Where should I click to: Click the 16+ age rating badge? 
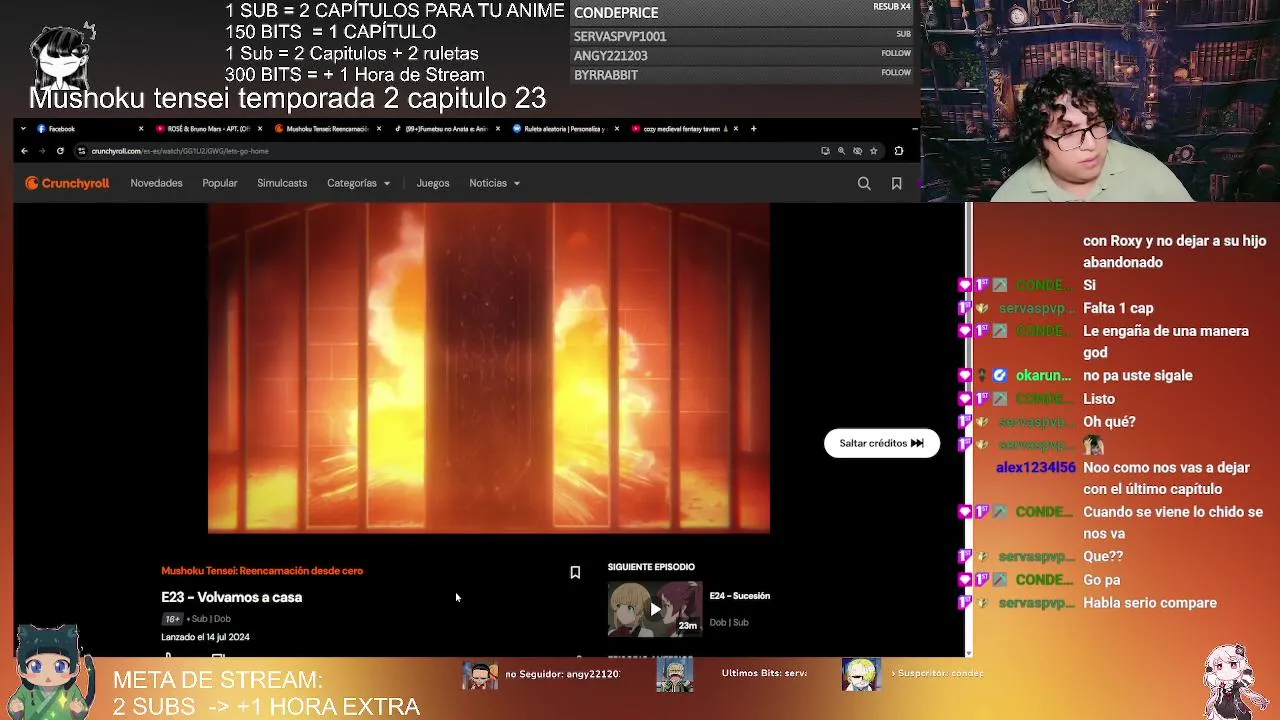tap(172, 619)
